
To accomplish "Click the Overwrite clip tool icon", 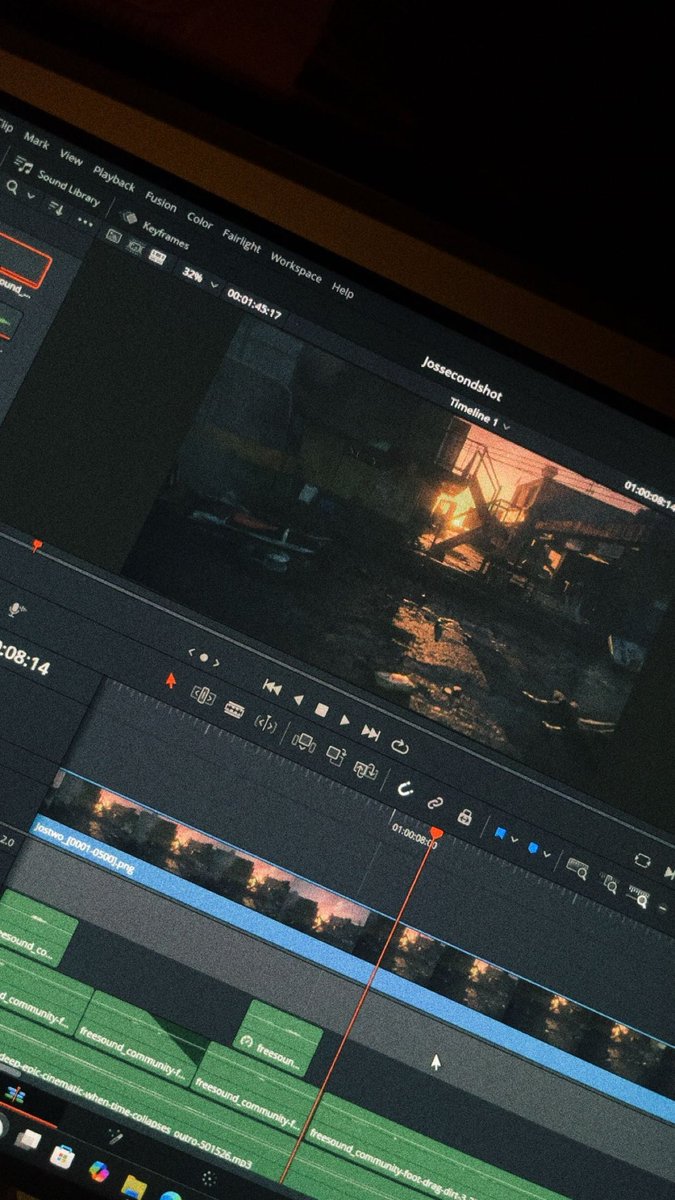I will tap(336, 756).
